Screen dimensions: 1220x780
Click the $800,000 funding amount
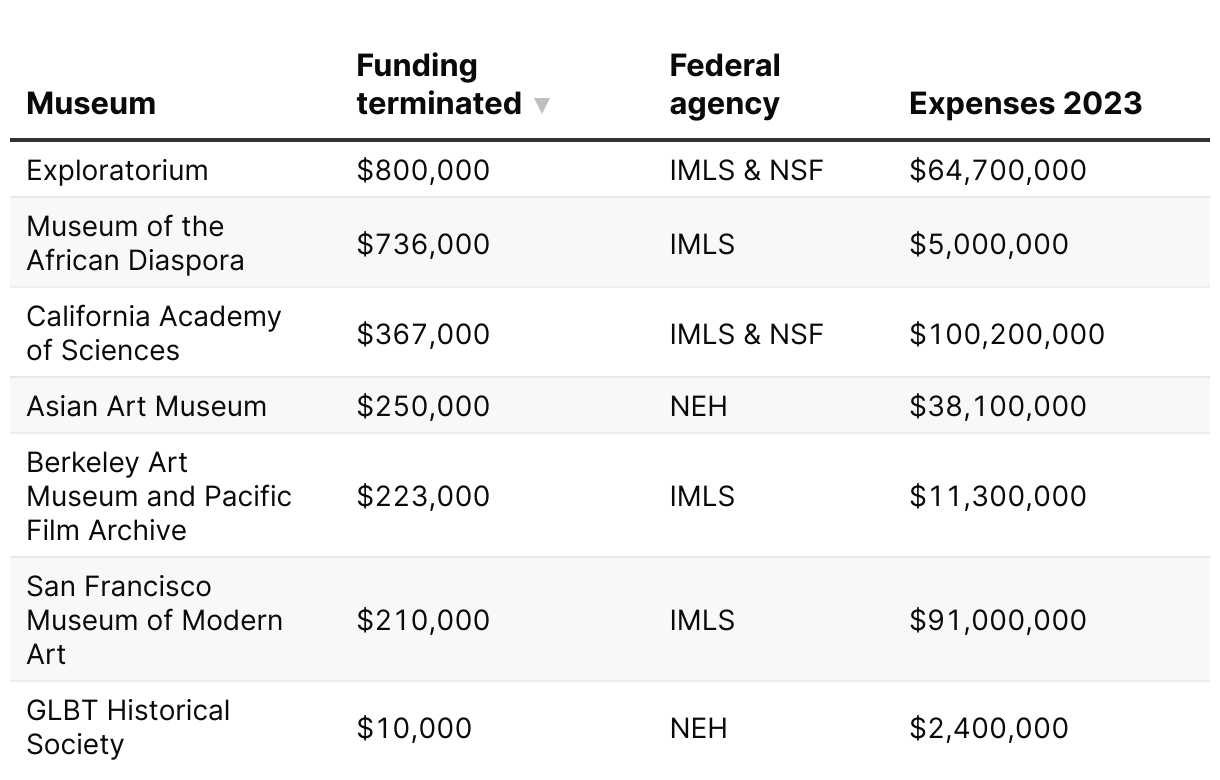[423, 170]
